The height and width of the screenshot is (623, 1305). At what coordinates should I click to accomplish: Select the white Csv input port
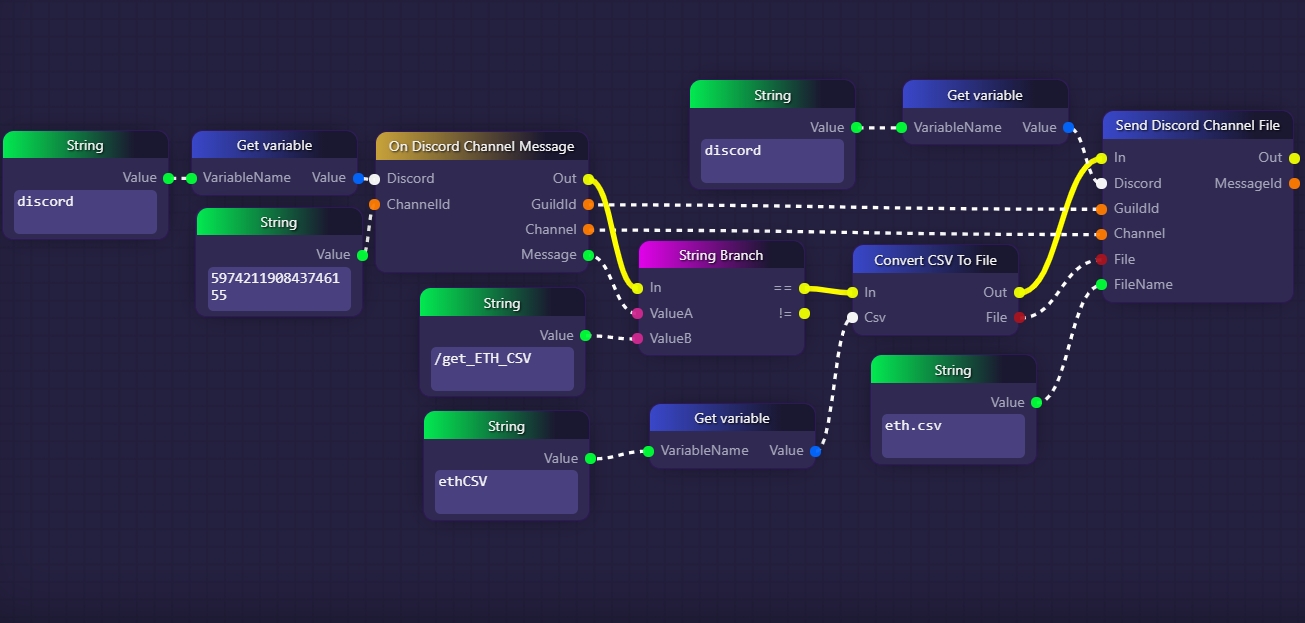point(852,318)
